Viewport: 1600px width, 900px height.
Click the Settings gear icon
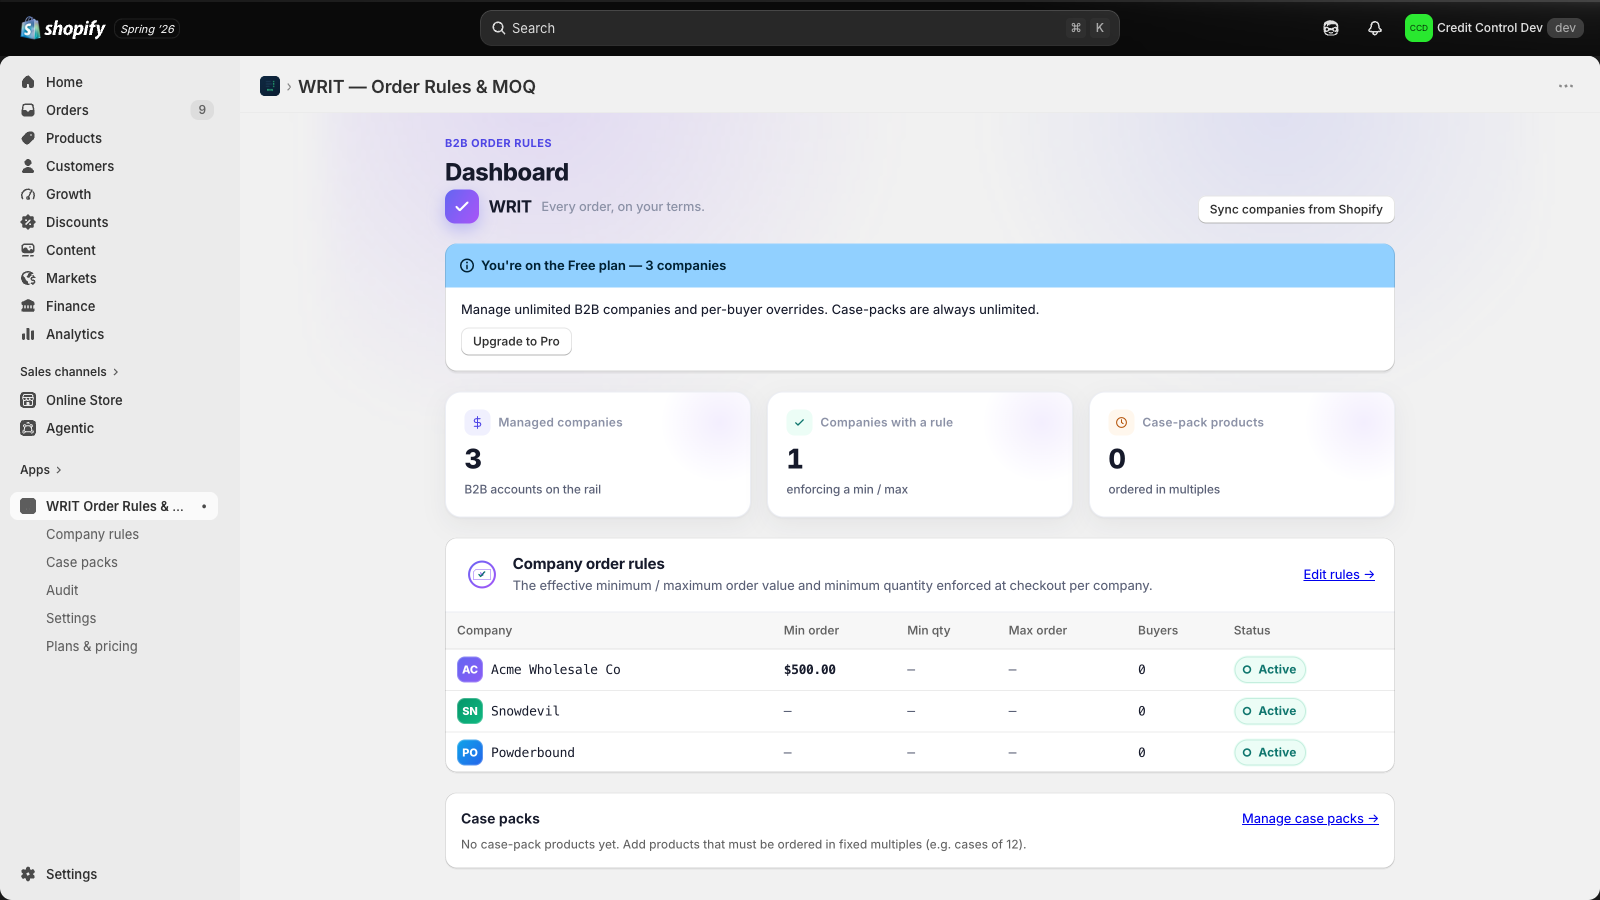pyautogui.click(x=28, y=874)
